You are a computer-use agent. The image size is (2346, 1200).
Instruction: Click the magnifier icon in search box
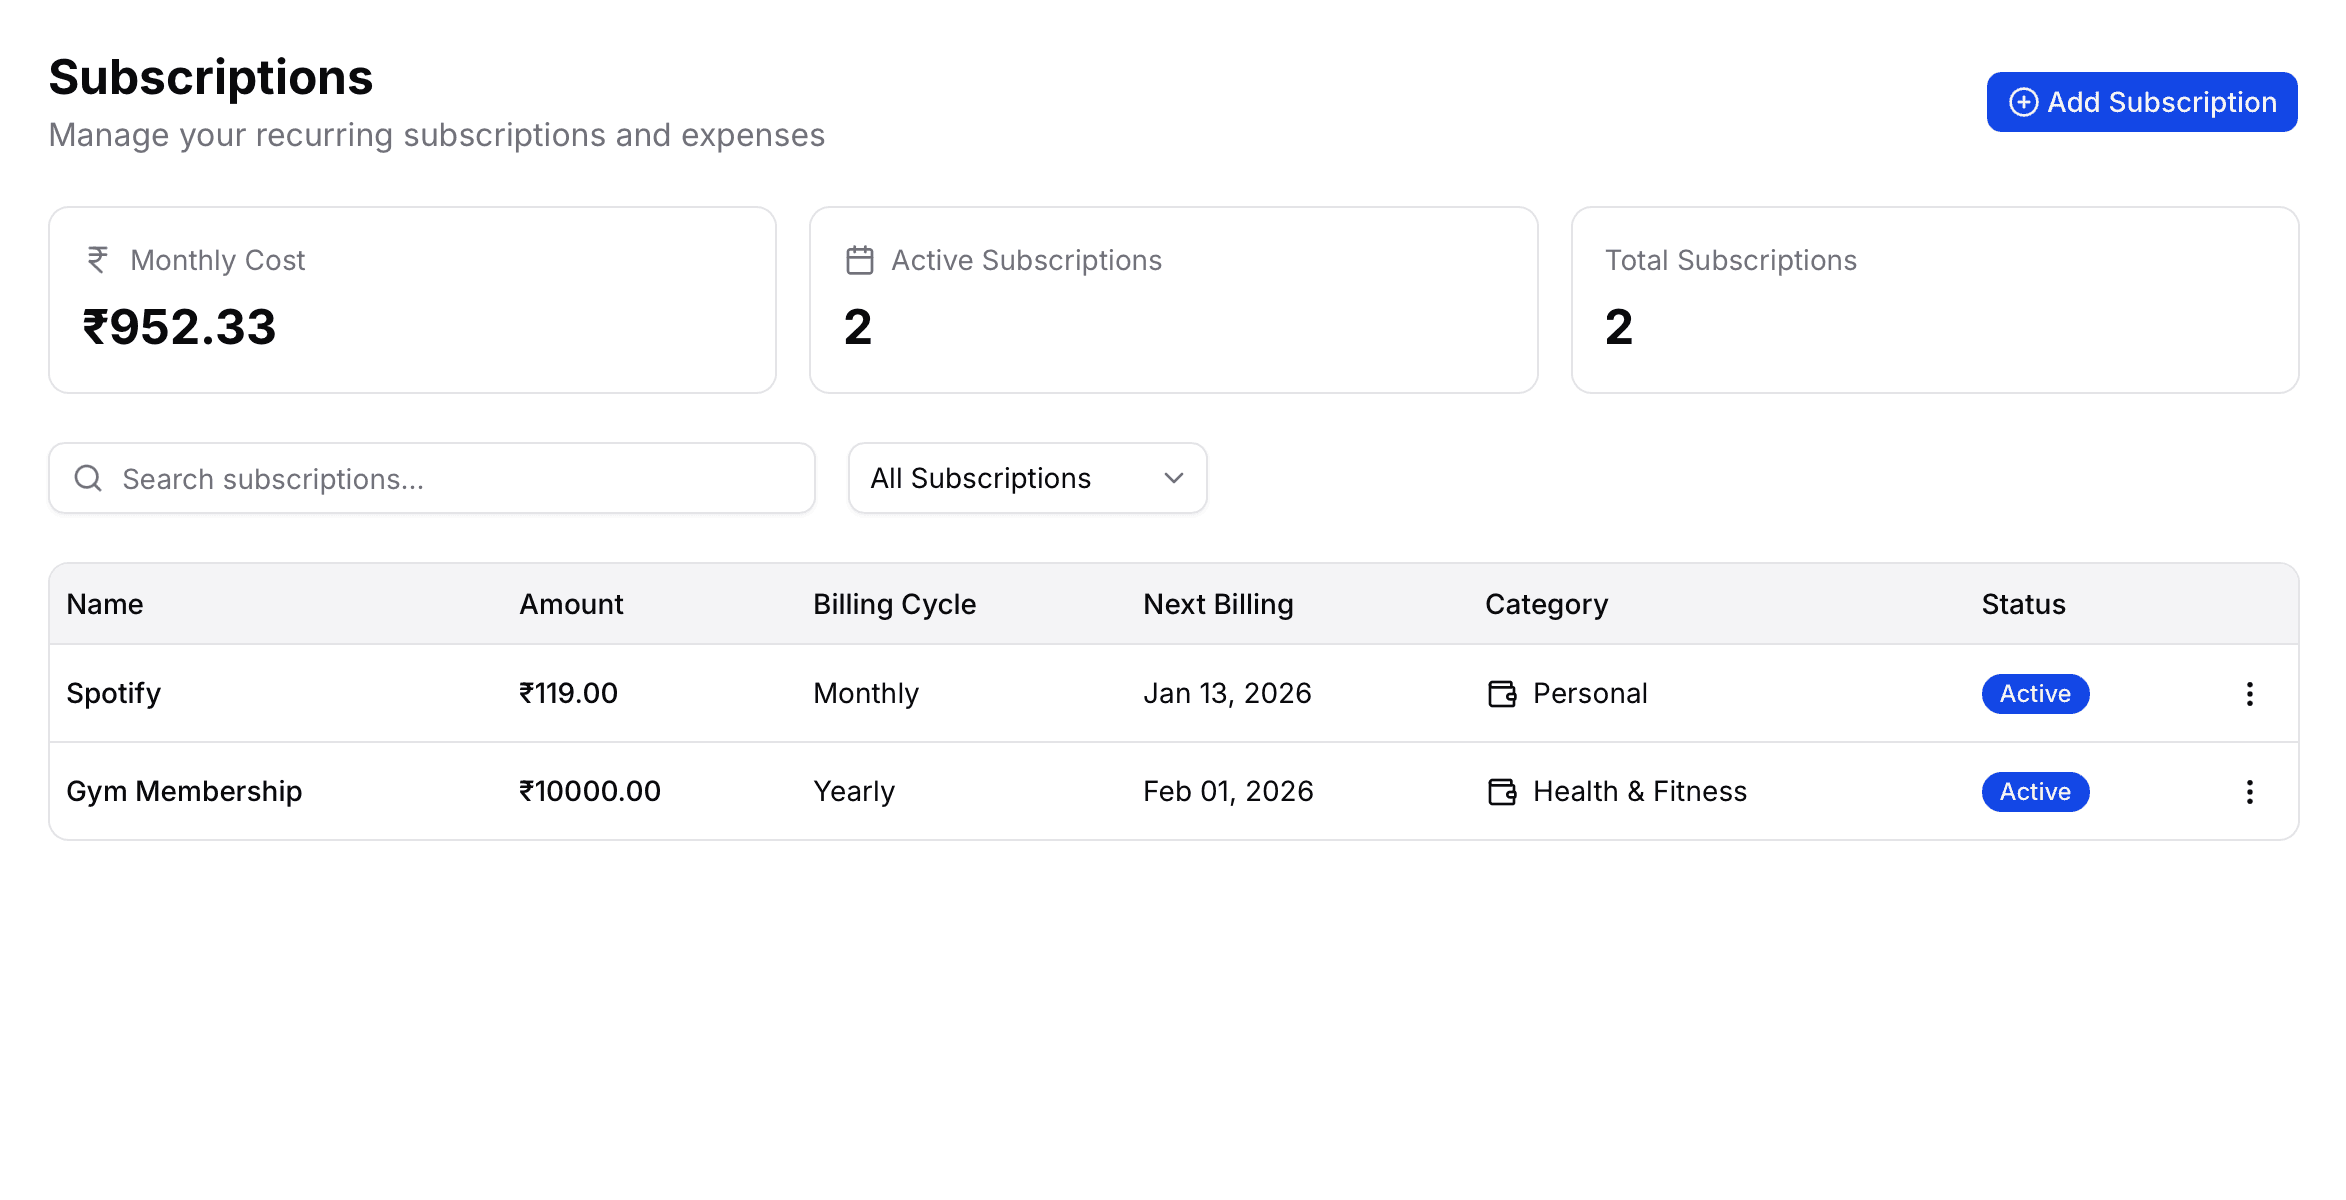click(x=89, y=478)
